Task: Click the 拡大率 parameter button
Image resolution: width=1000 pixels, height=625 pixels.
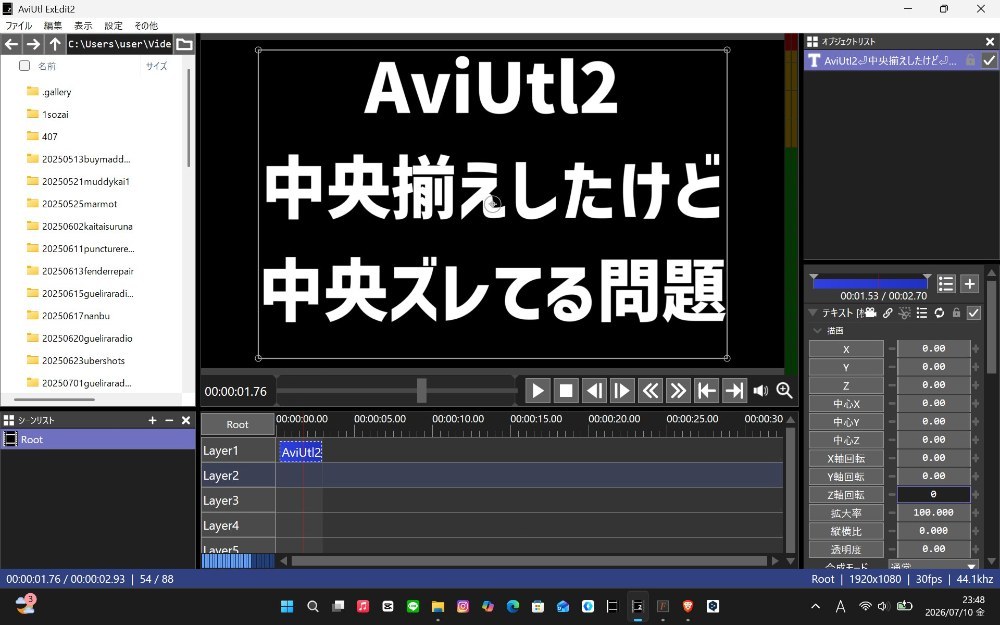Action: click(x=846, y=513)
